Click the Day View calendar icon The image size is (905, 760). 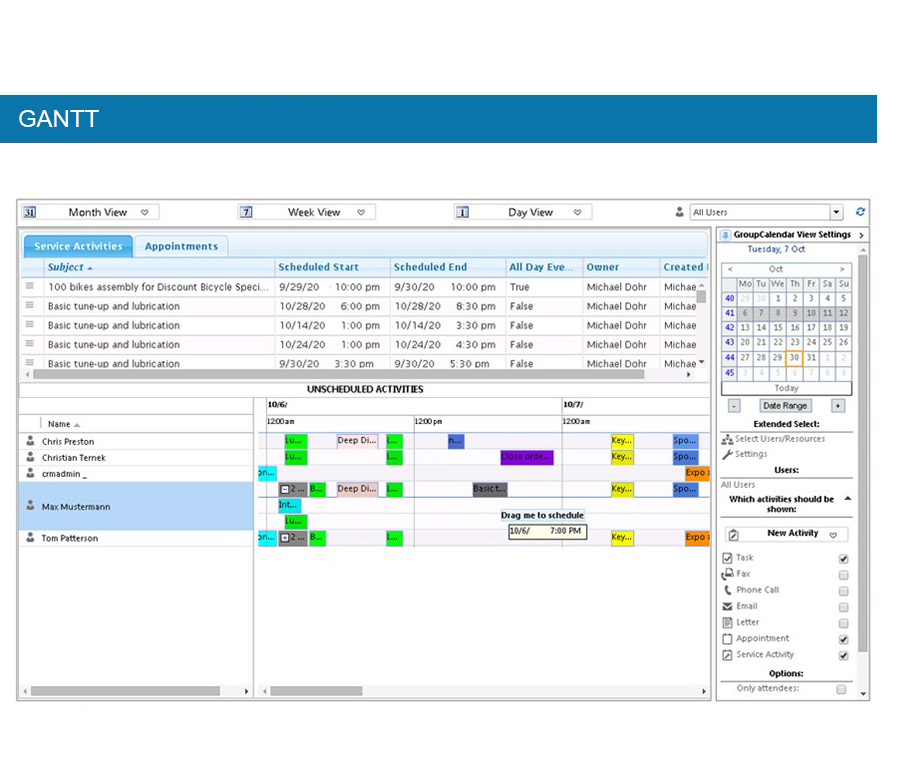click(x=462, y=212)
